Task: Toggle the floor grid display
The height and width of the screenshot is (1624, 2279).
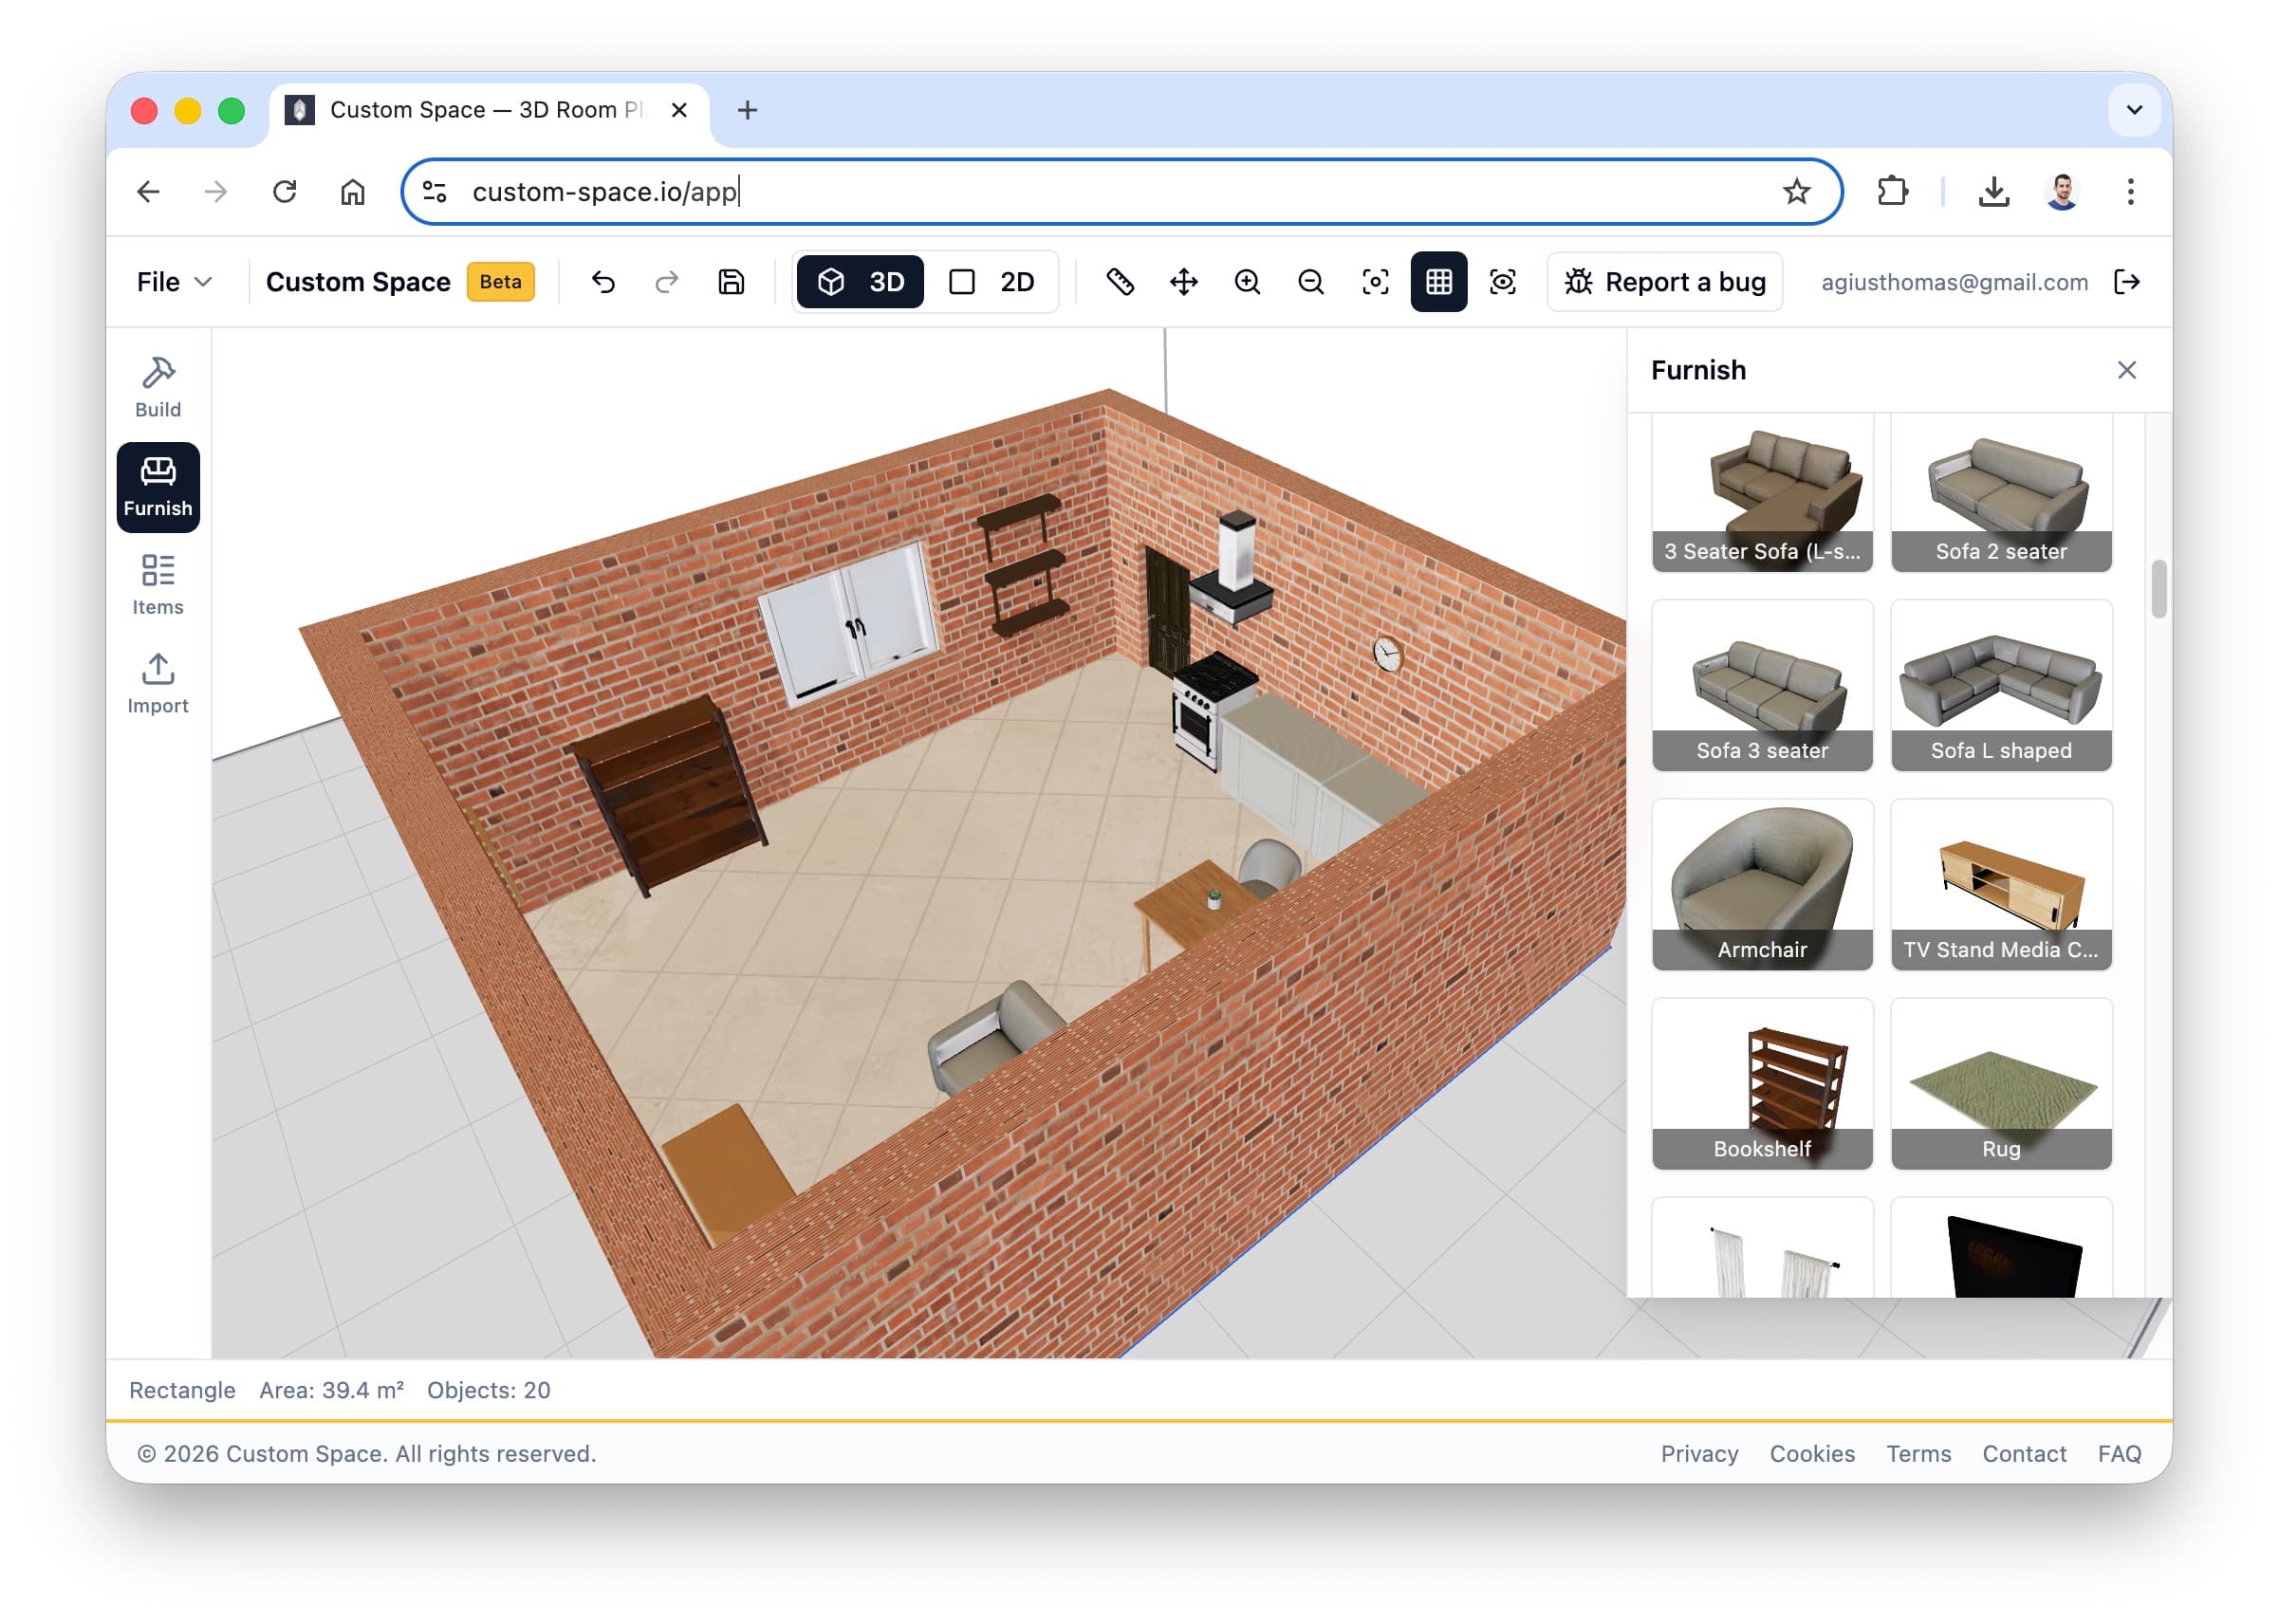Action: click(1439, 282)
